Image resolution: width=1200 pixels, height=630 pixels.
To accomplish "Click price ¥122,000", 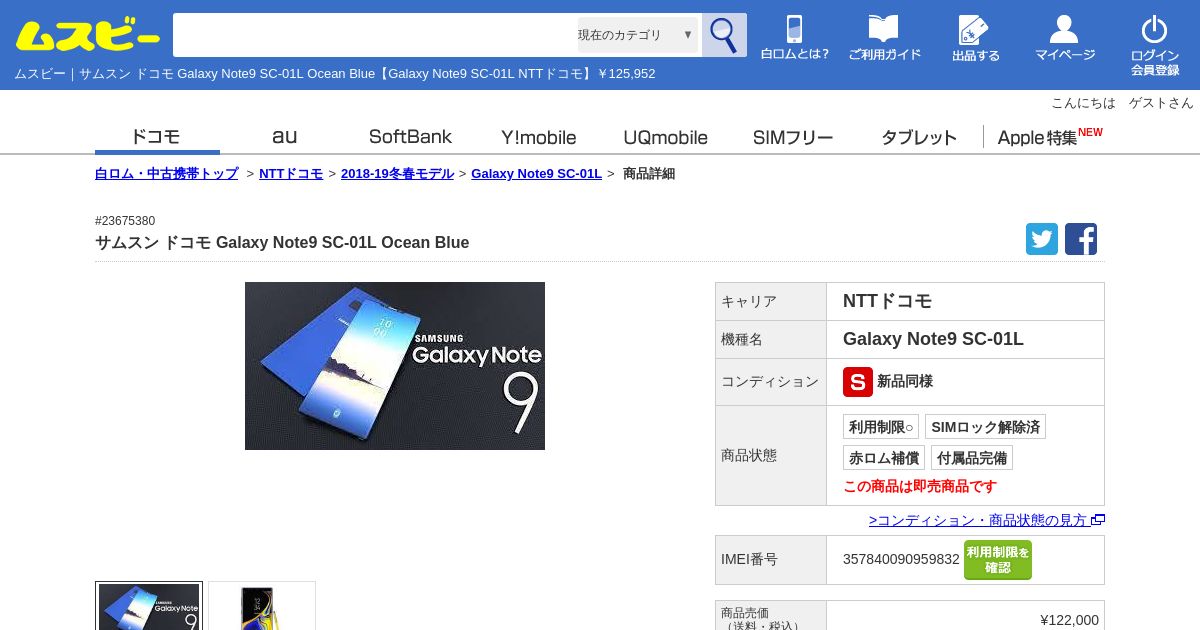I will click(x=1069, y=620).
